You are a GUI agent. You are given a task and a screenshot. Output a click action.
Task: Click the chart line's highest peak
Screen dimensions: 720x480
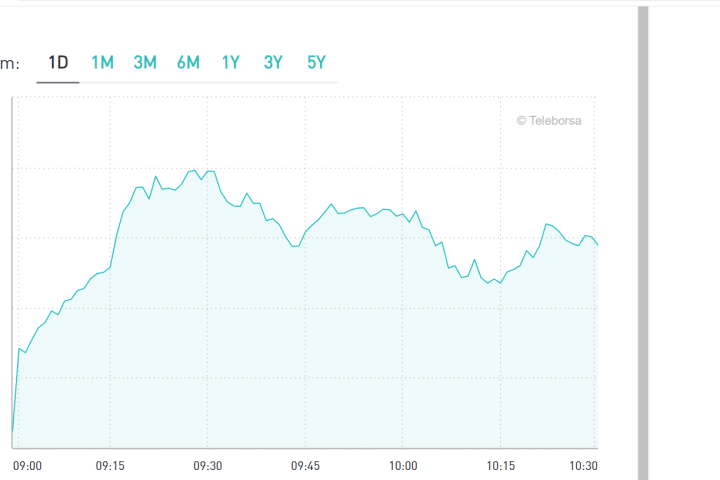click(x=195, y=170)
